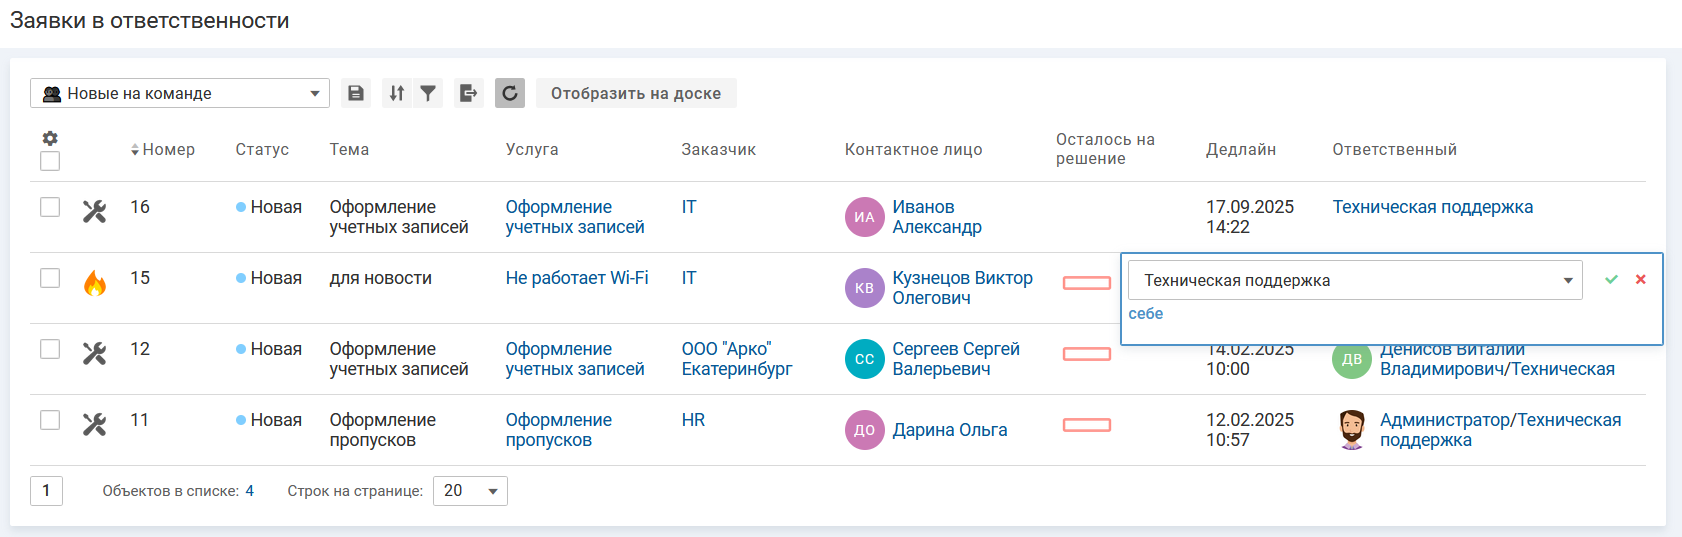Click the "Дедлайн" column header
Screen dimensions: 1682x537
point(1240,150)
